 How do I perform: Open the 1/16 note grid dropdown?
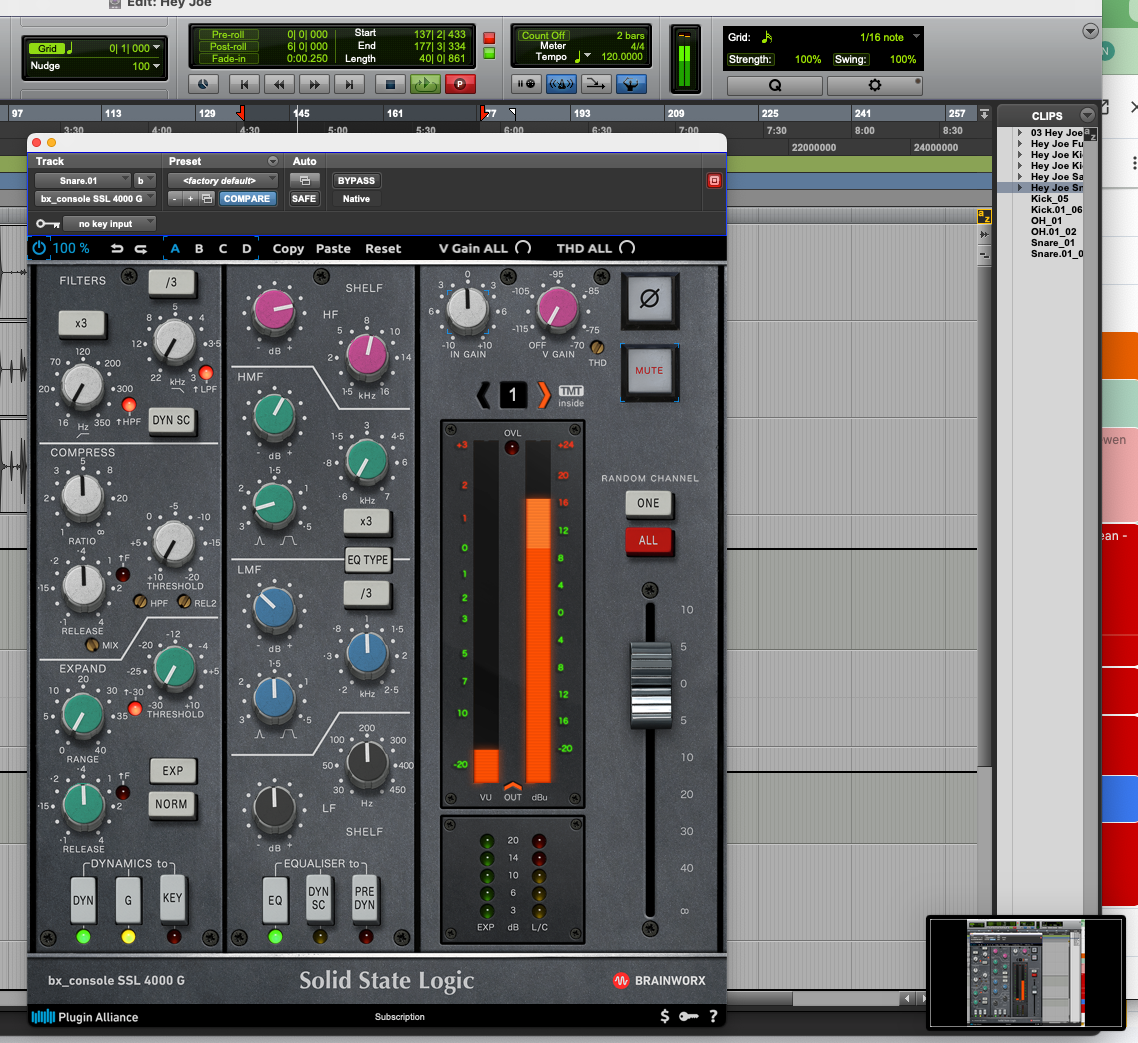[x=889, y=37]
